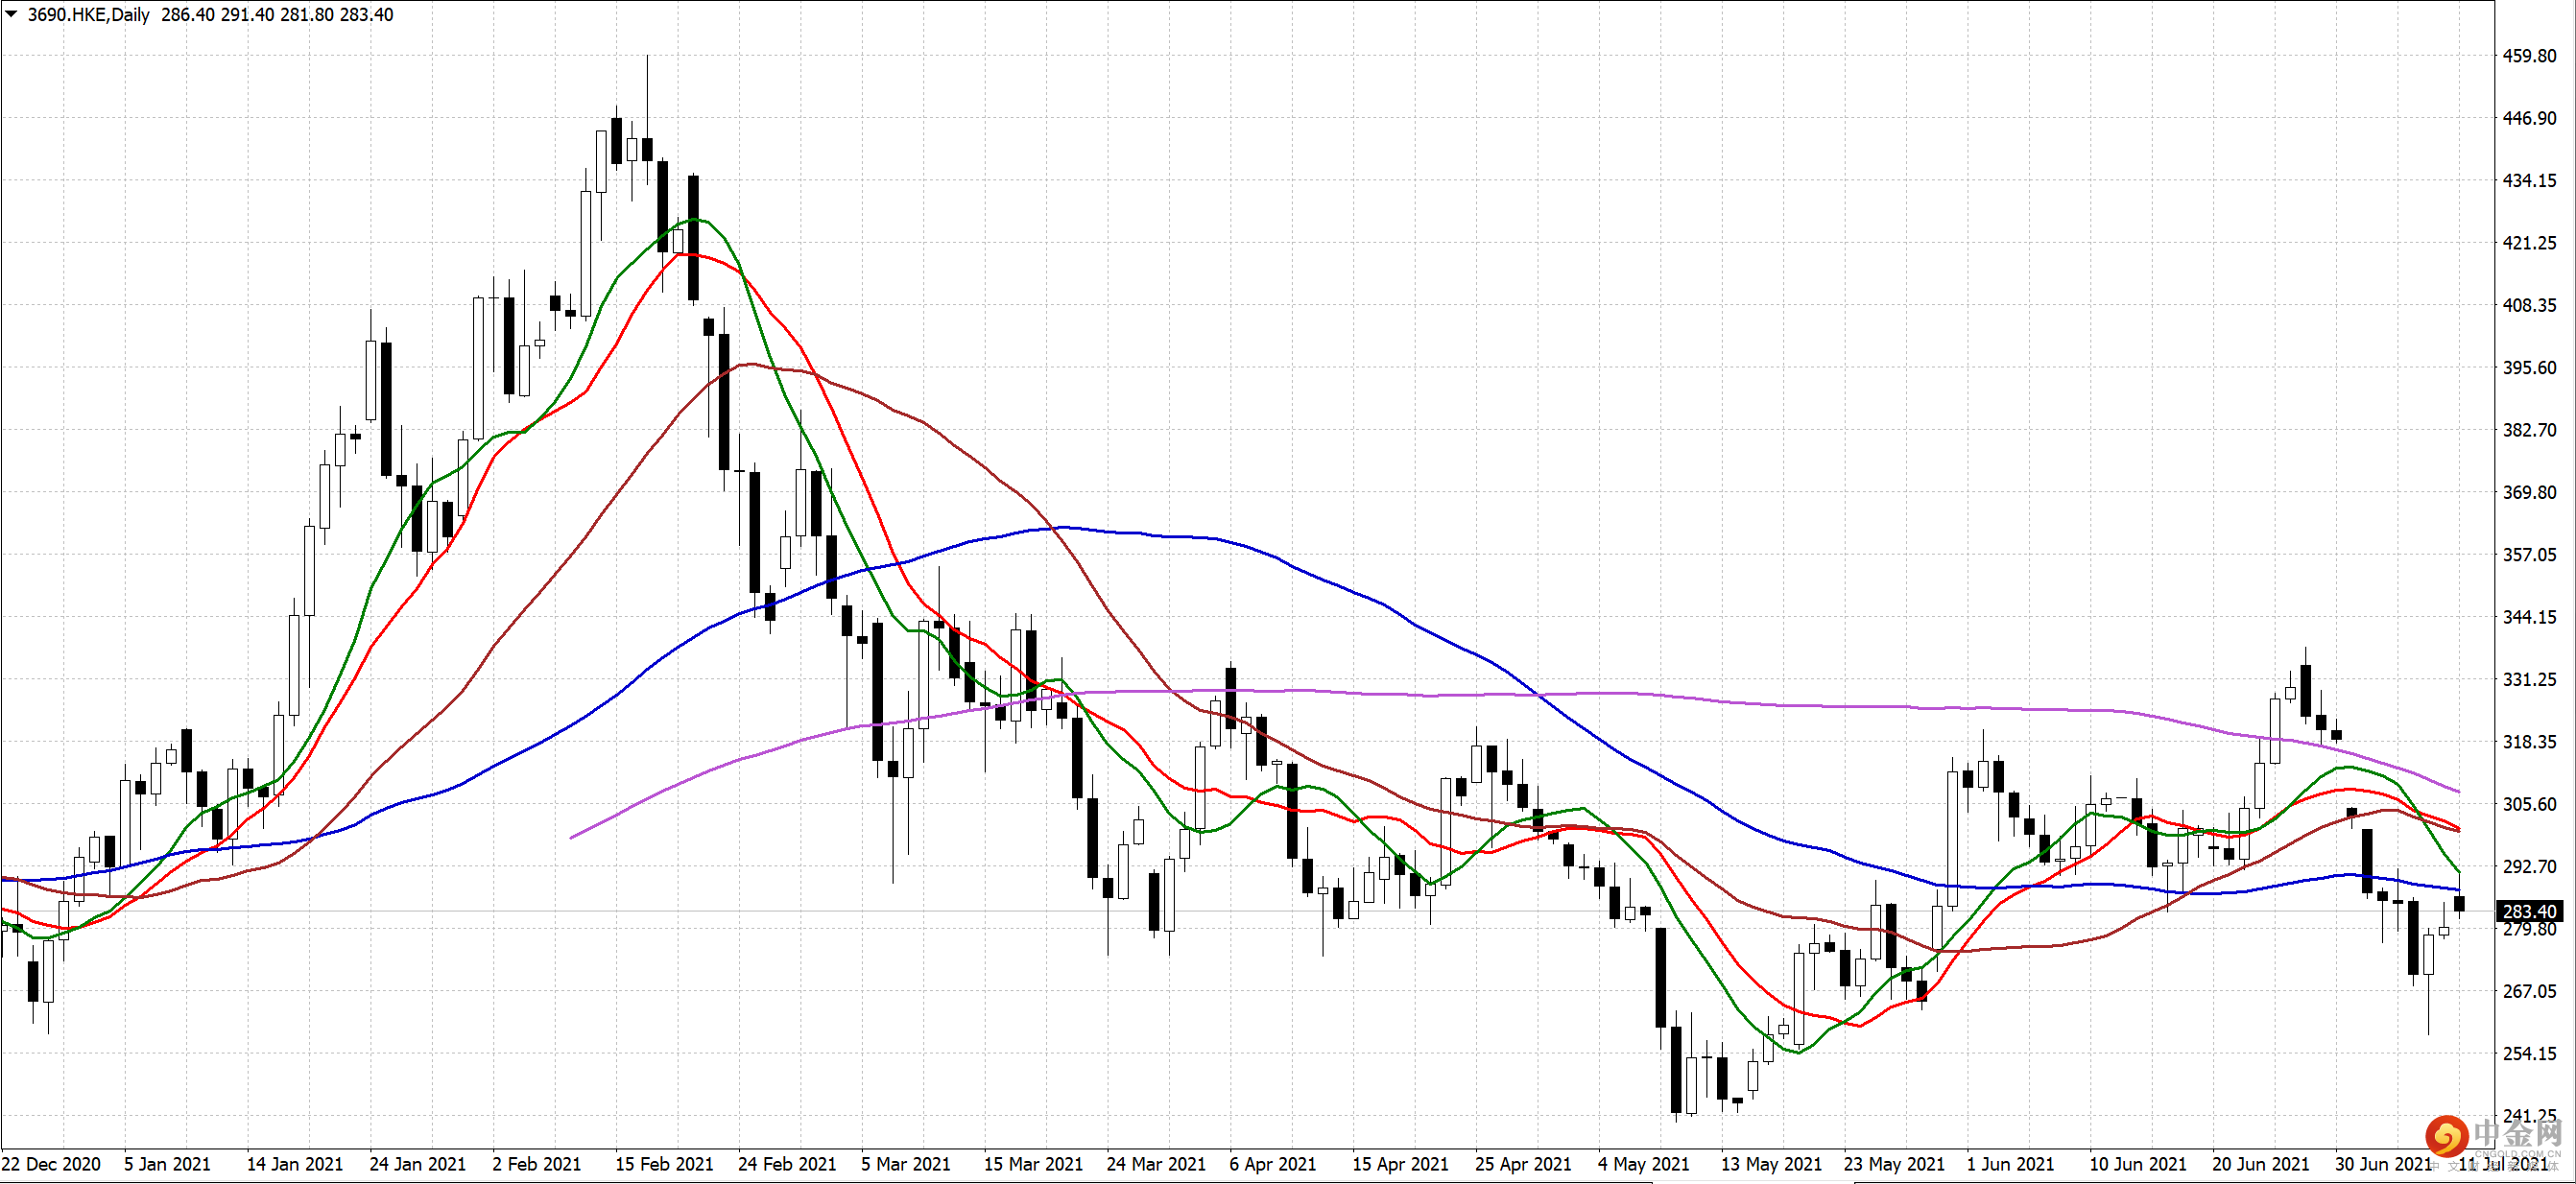Viewport: 2576px width, 1184px height.
Task: Click the start of the purple moving average
Action: point(572,837)
